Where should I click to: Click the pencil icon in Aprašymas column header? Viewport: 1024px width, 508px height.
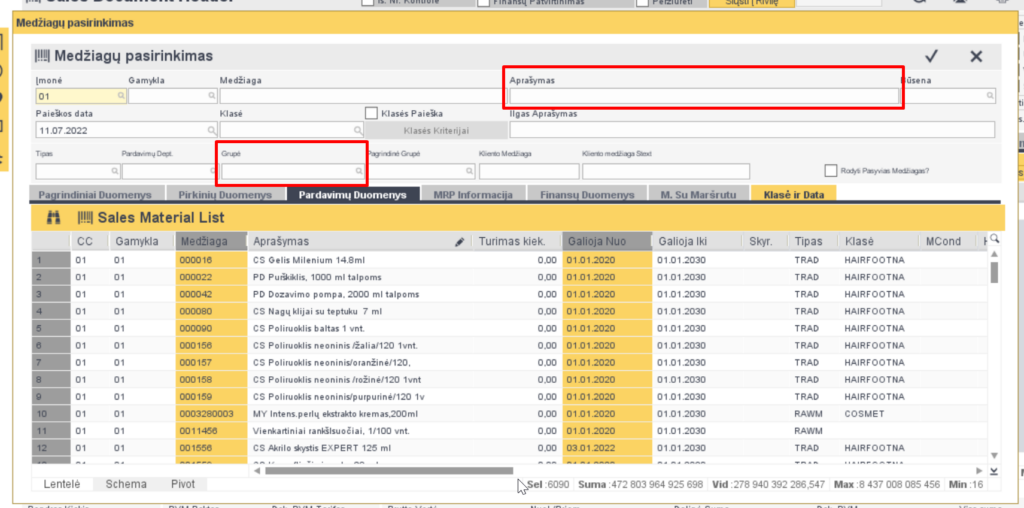click(x=459, y=241)
